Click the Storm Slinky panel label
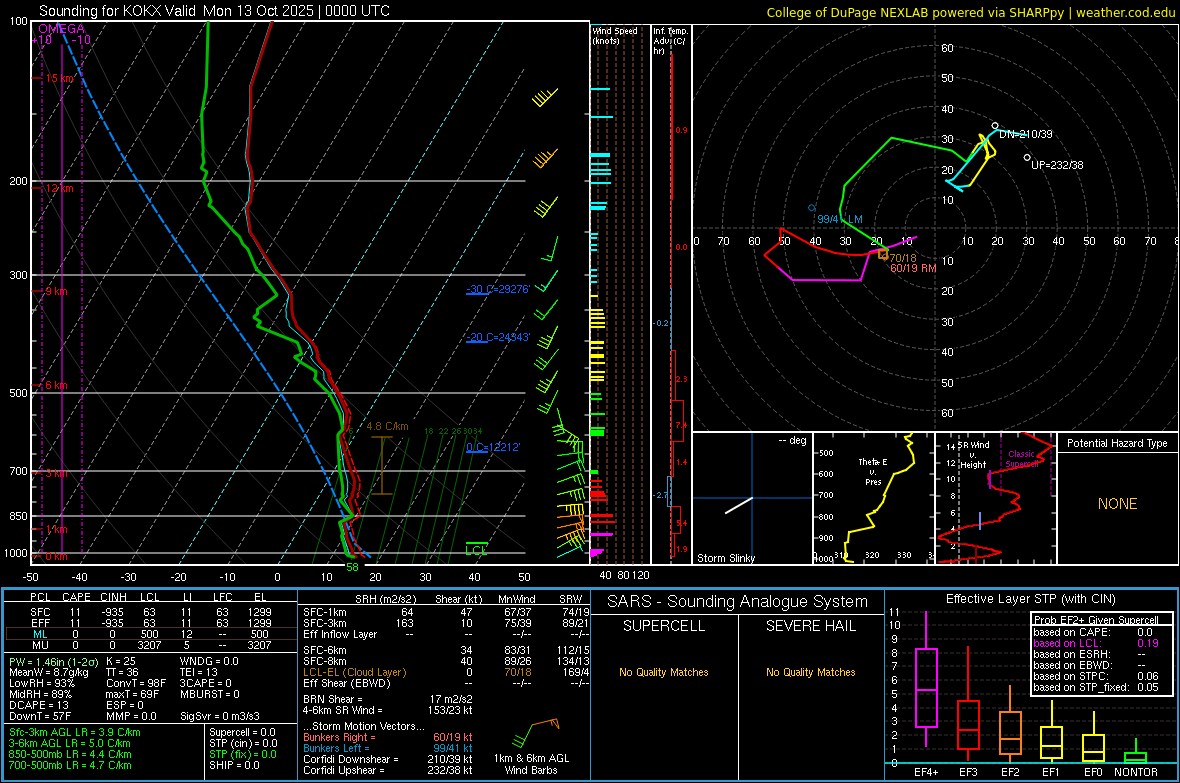The height and width of the screenshot is (783, 1180). pyautogui.click(x=725, y=558)
